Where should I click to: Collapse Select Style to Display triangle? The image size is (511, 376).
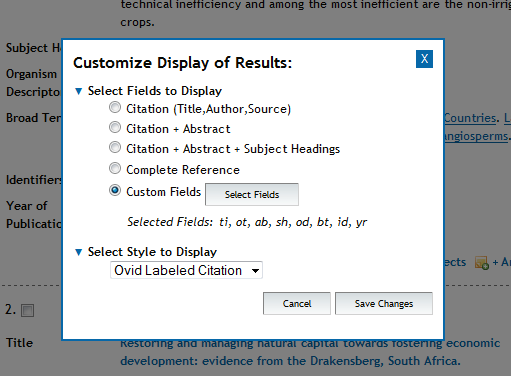click(79, 252)
